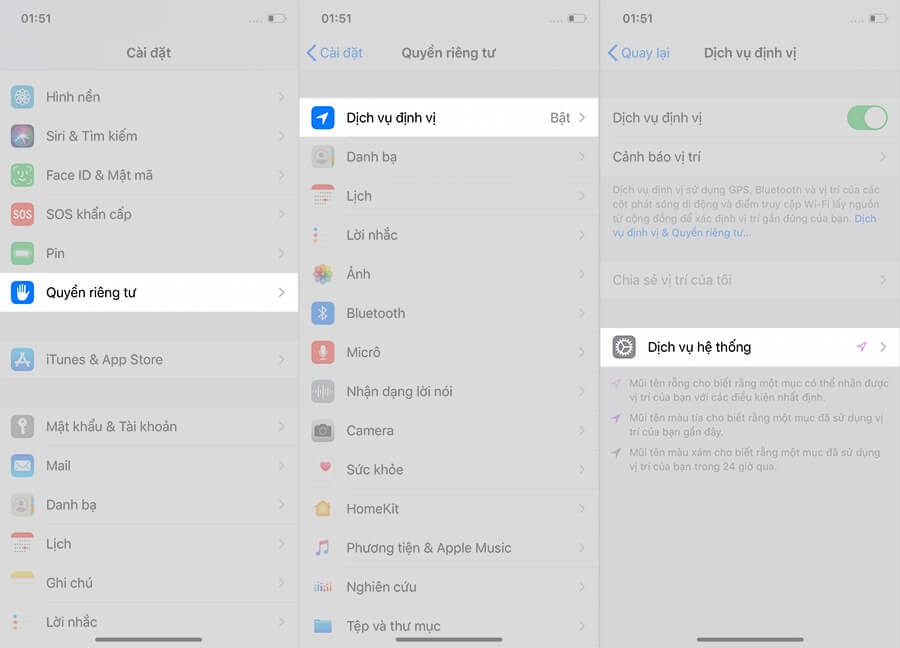Tap the Quay lại back button
Image resolution: width=900 pixels, height=648 pixels.
[x=639, y=52]
